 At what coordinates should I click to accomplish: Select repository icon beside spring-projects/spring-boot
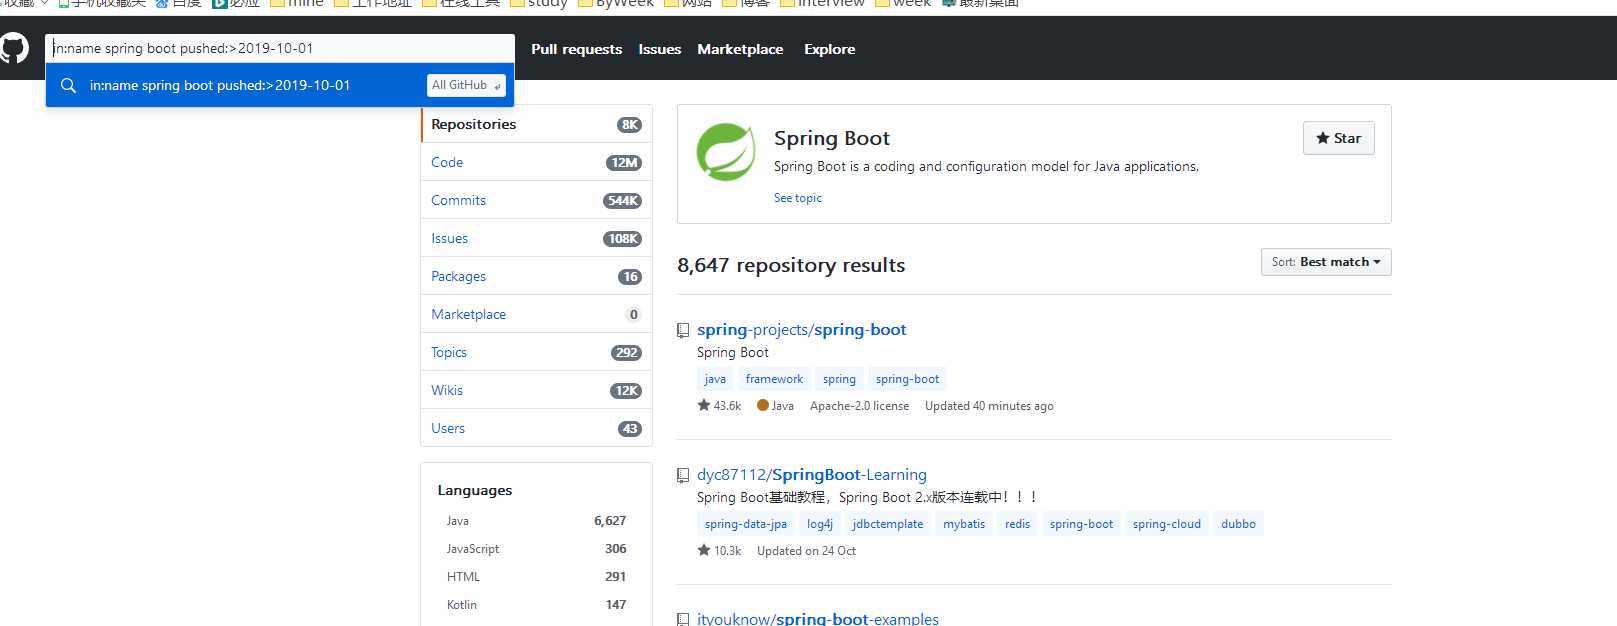683,330
